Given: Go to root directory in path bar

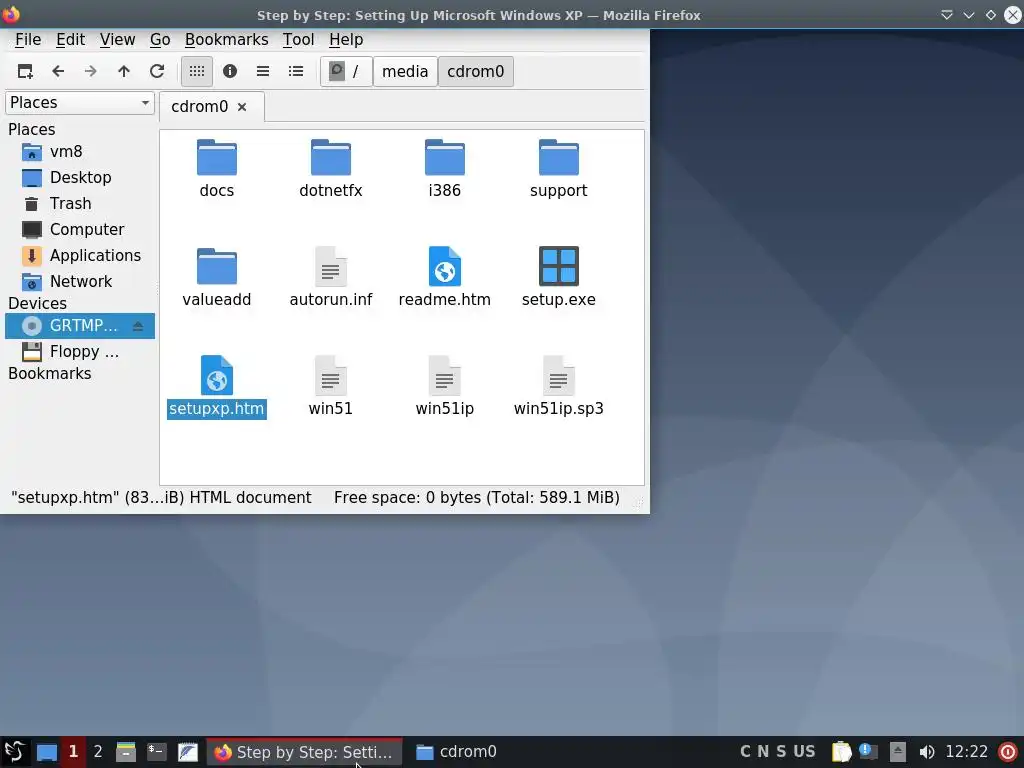Looking at the screenshot, I should click(x=346, y=71).
